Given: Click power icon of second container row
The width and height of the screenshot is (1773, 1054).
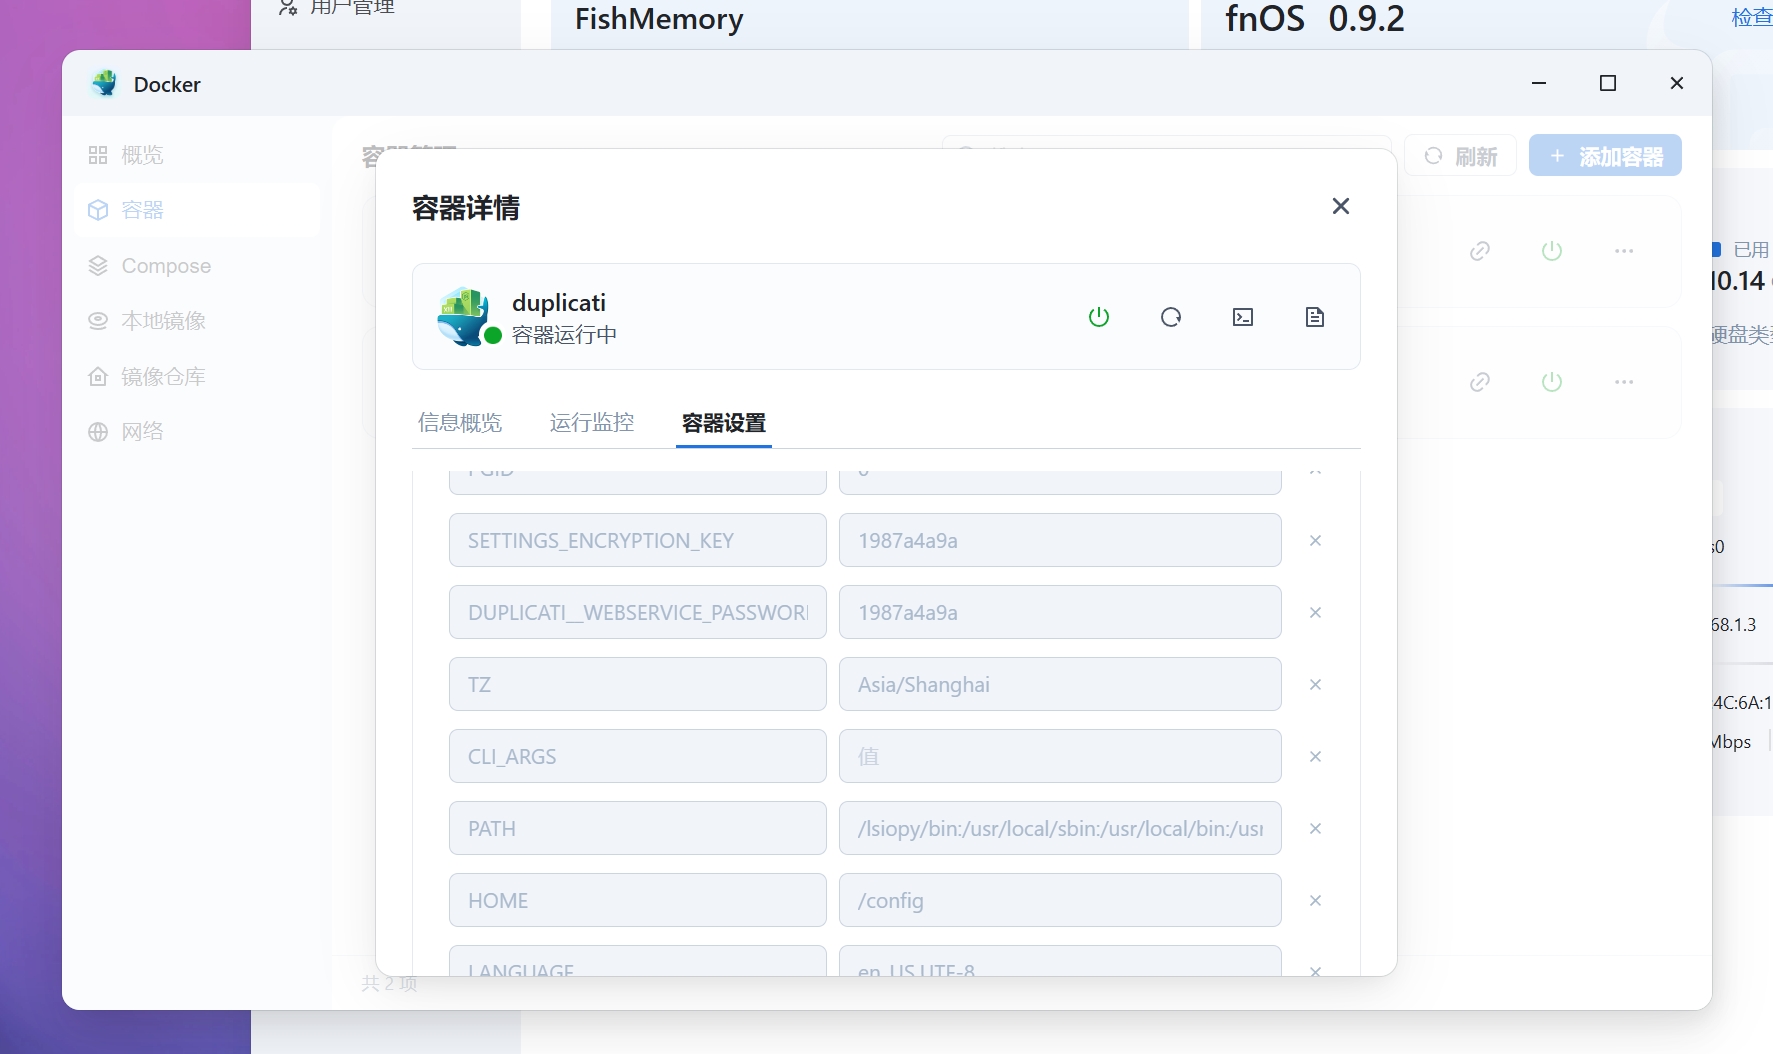Looking at the screenshot, I should (x=1552, y=382).
